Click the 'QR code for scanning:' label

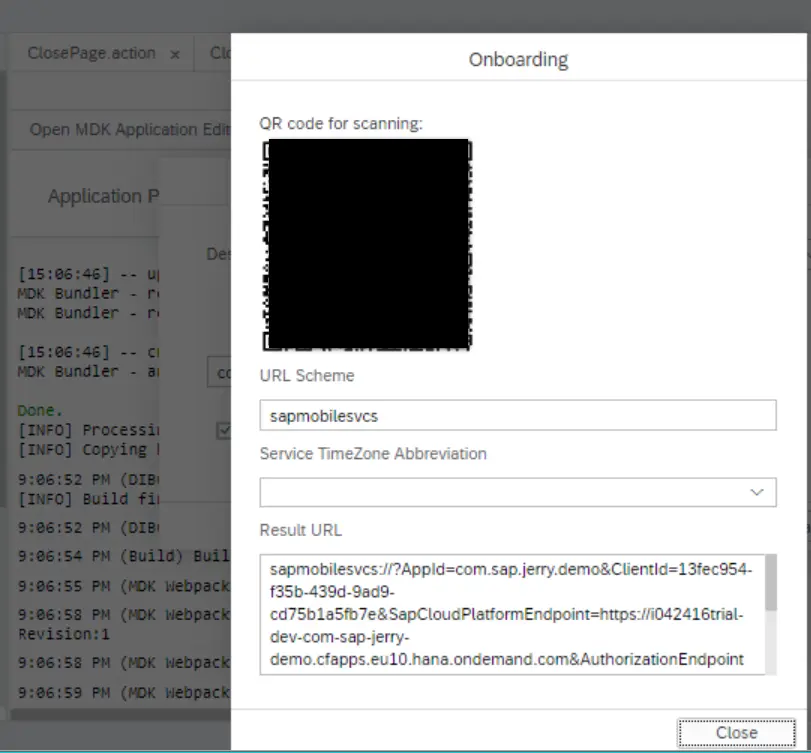tap(341, 124)
